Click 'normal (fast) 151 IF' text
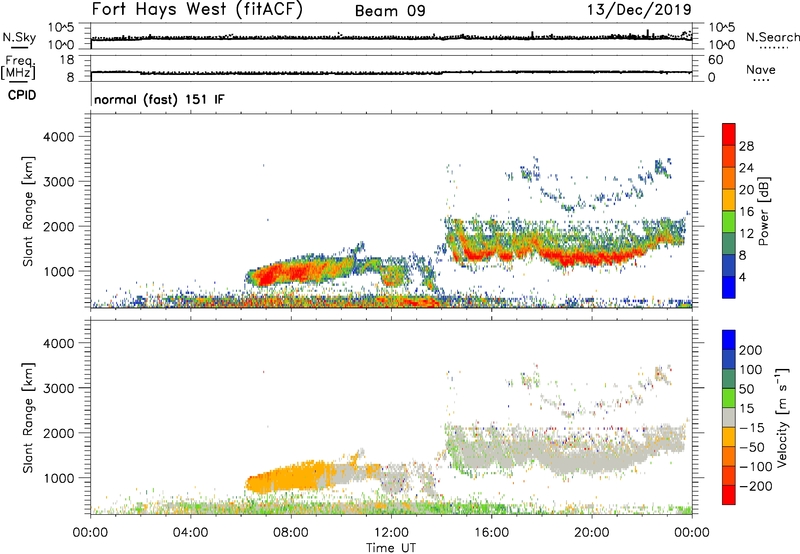 pos(159,99)
